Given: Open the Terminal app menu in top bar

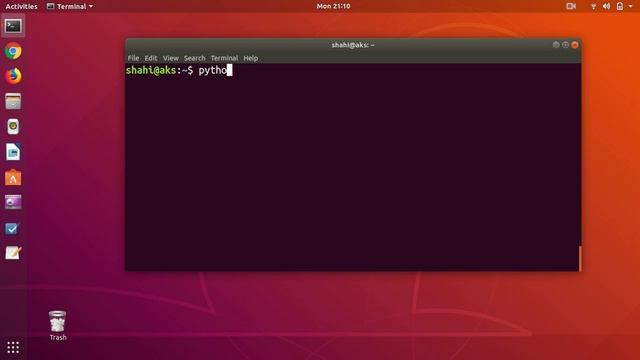Looking at the screenshot, I should coord(70,6).
